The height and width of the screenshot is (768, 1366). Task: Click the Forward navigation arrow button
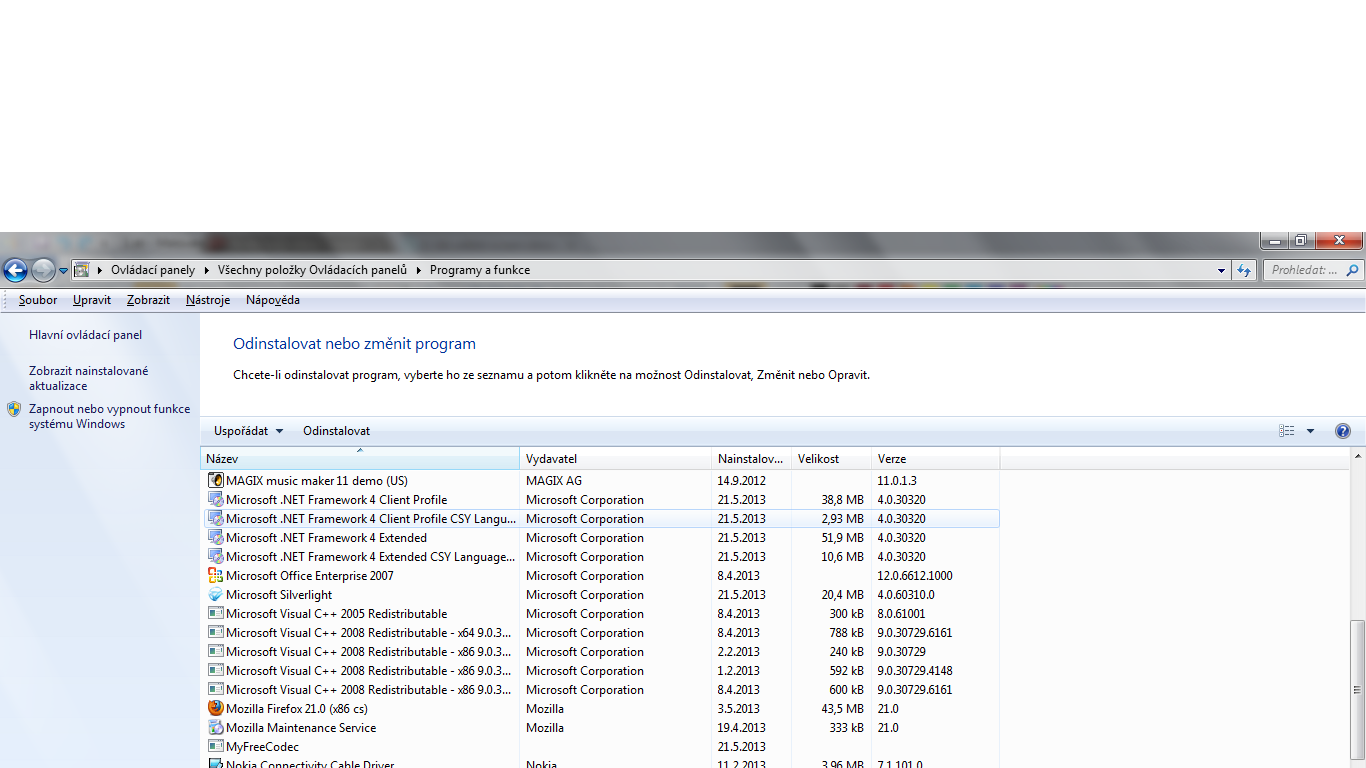click(x=43, y=270)
